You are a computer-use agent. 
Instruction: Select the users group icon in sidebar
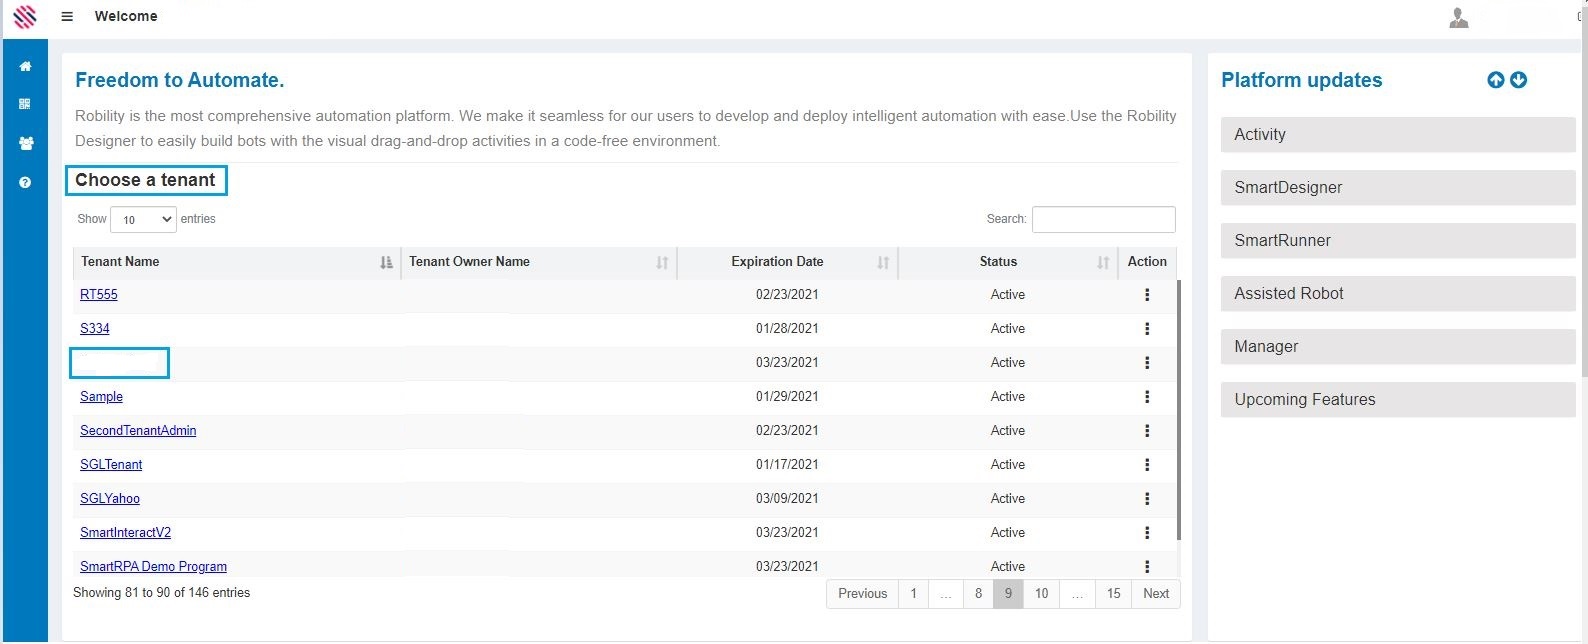pyautogui.click(x=25, y=143)
